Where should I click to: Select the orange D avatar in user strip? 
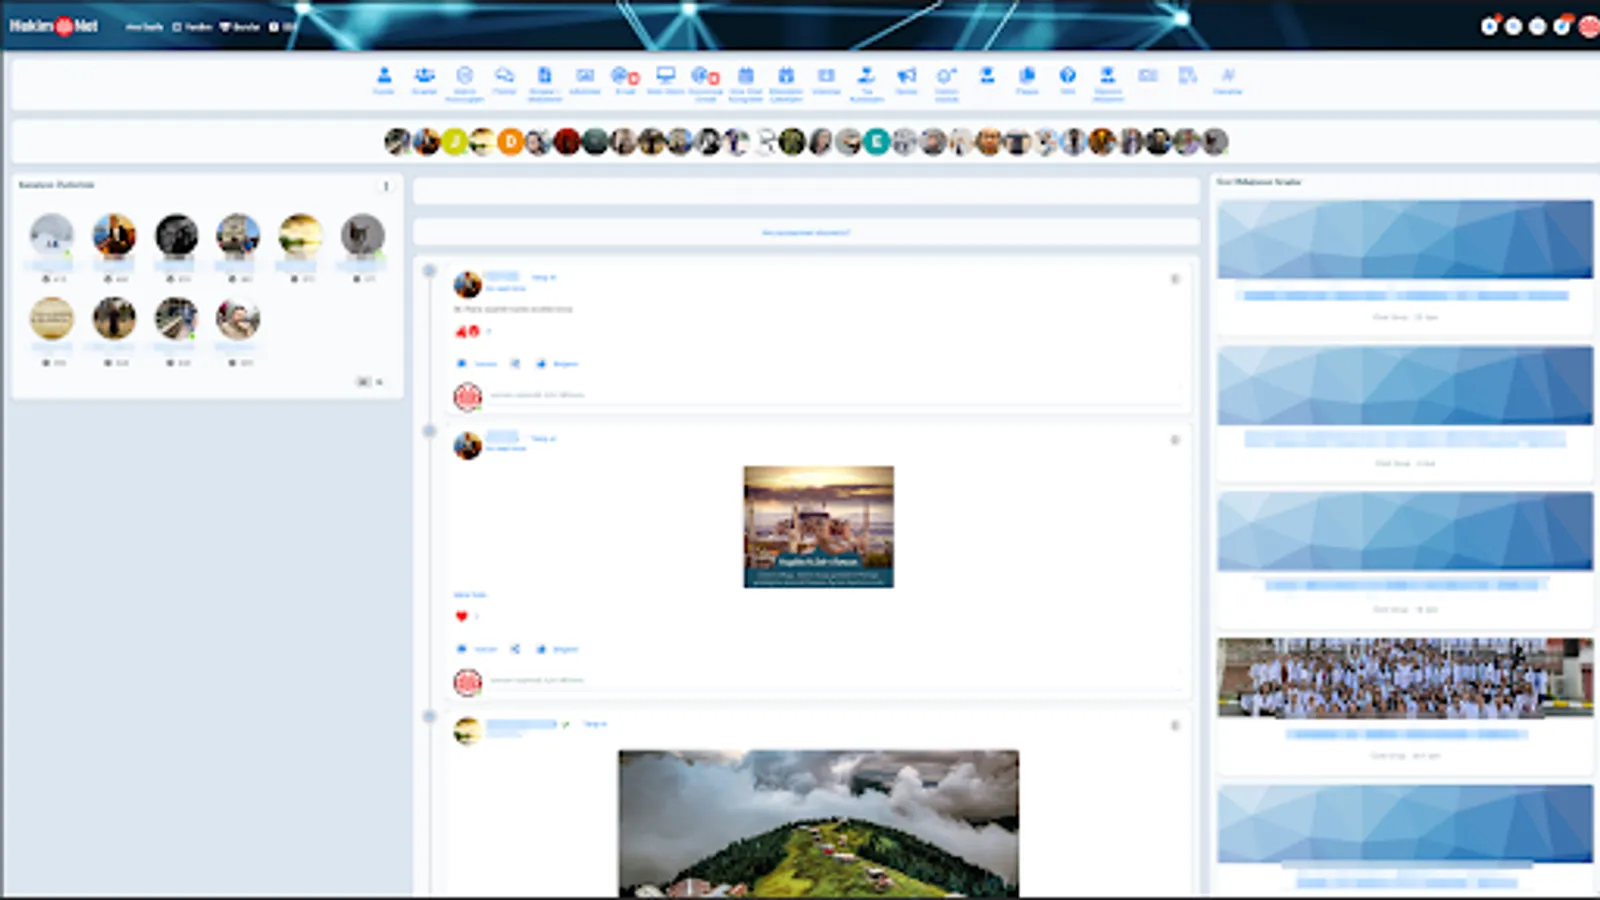(x=511, y=142)
